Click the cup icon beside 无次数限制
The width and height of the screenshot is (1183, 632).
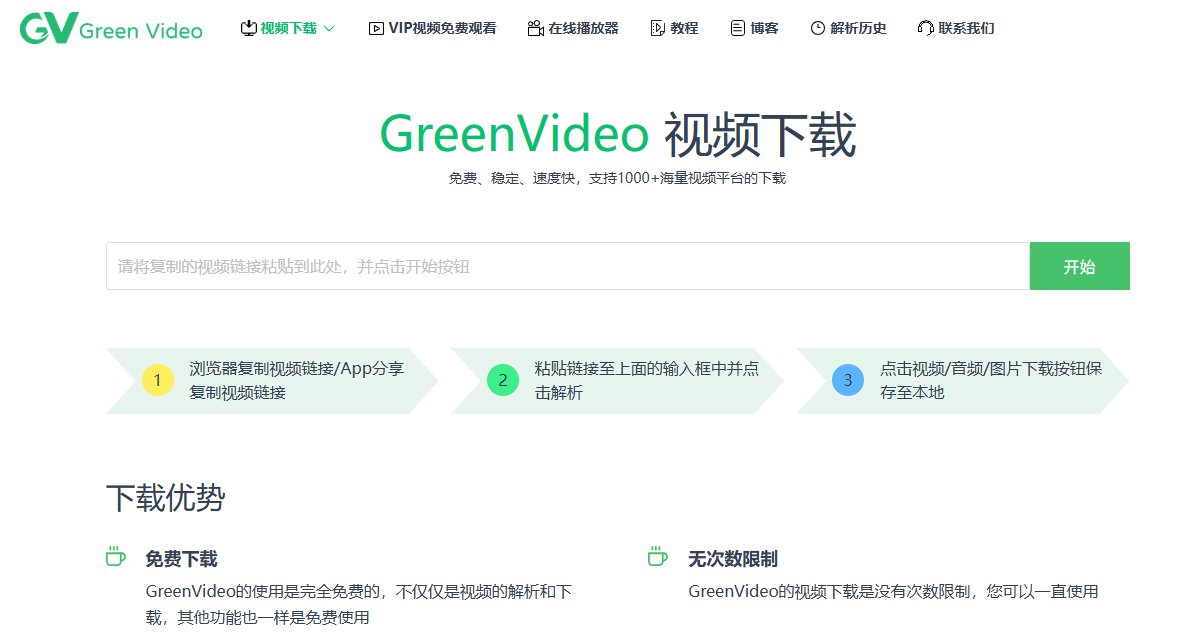pos(658,557)
